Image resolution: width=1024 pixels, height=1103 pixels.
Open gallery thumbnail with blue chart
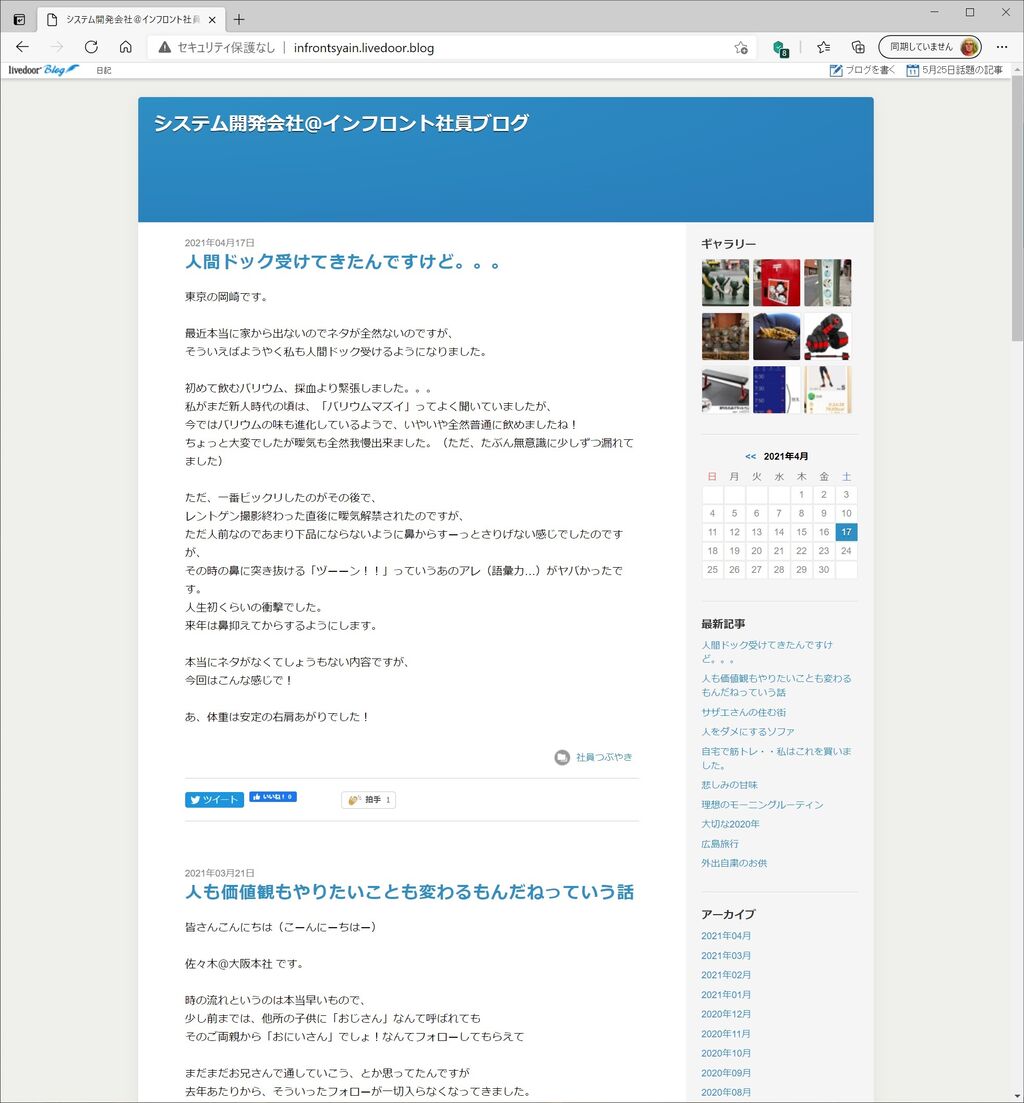coord(776,389)
